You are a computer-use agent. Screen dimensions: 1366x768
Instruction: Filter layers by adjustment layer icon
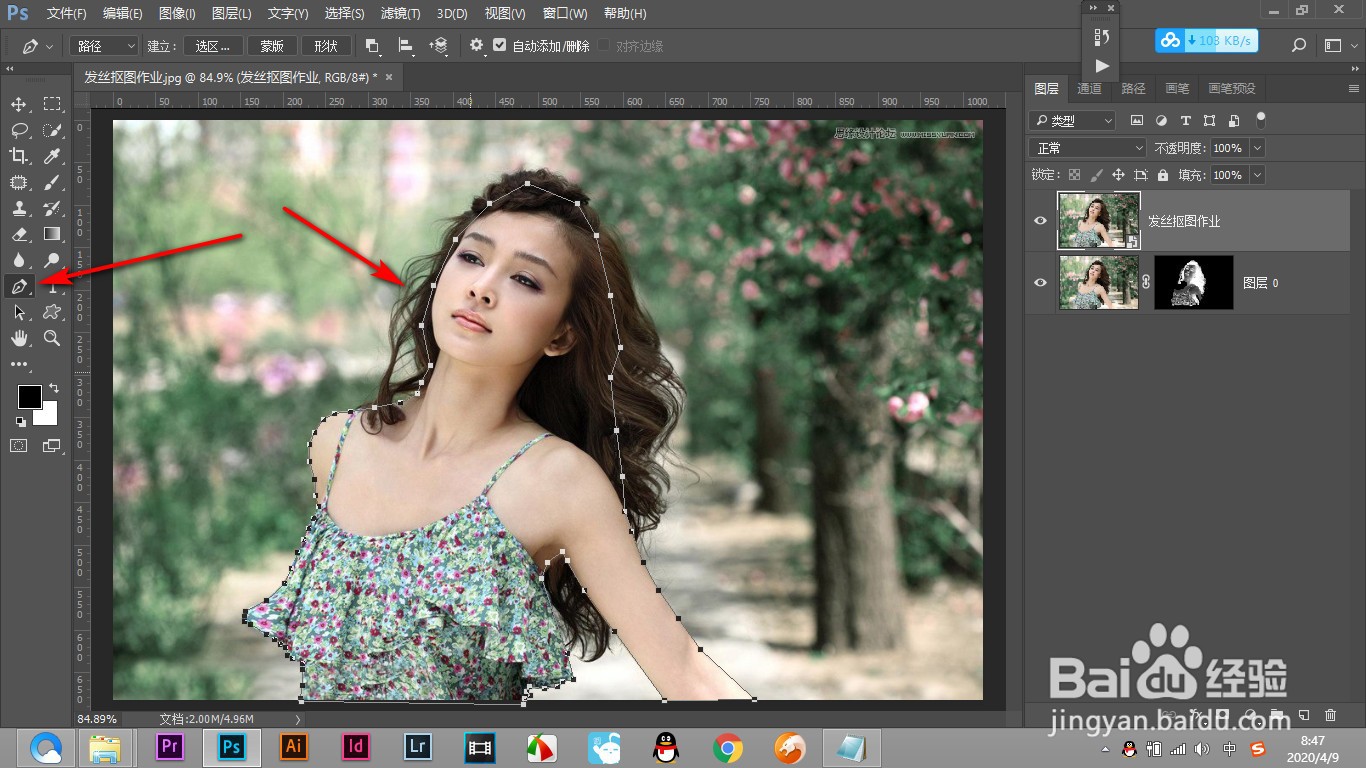click(1161, 120)
